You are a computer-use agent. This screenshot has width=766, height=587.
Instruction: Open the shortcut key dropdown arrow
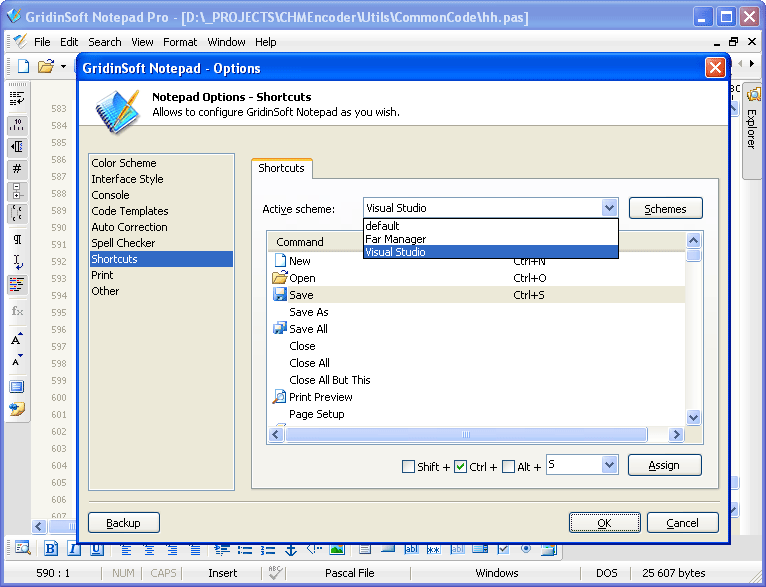(609, 464)
